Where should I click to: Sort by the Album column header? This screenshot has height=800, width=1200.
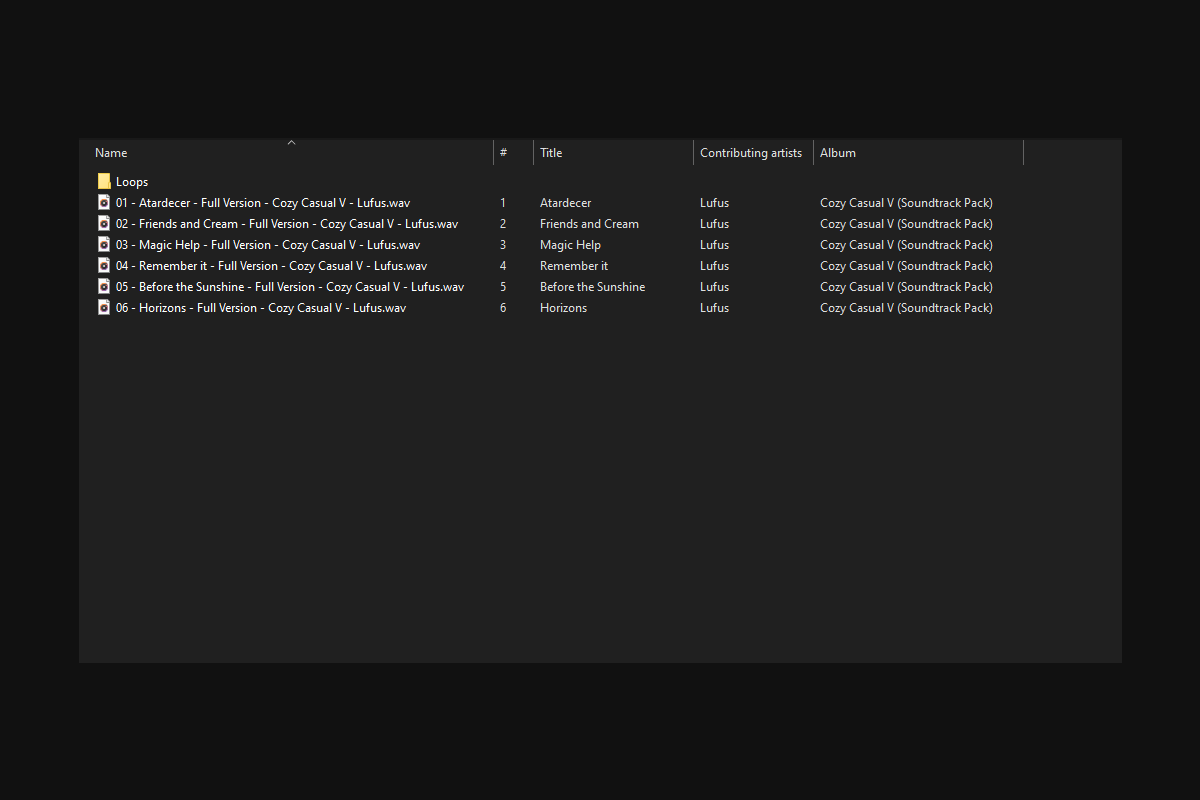click(918, 153)
